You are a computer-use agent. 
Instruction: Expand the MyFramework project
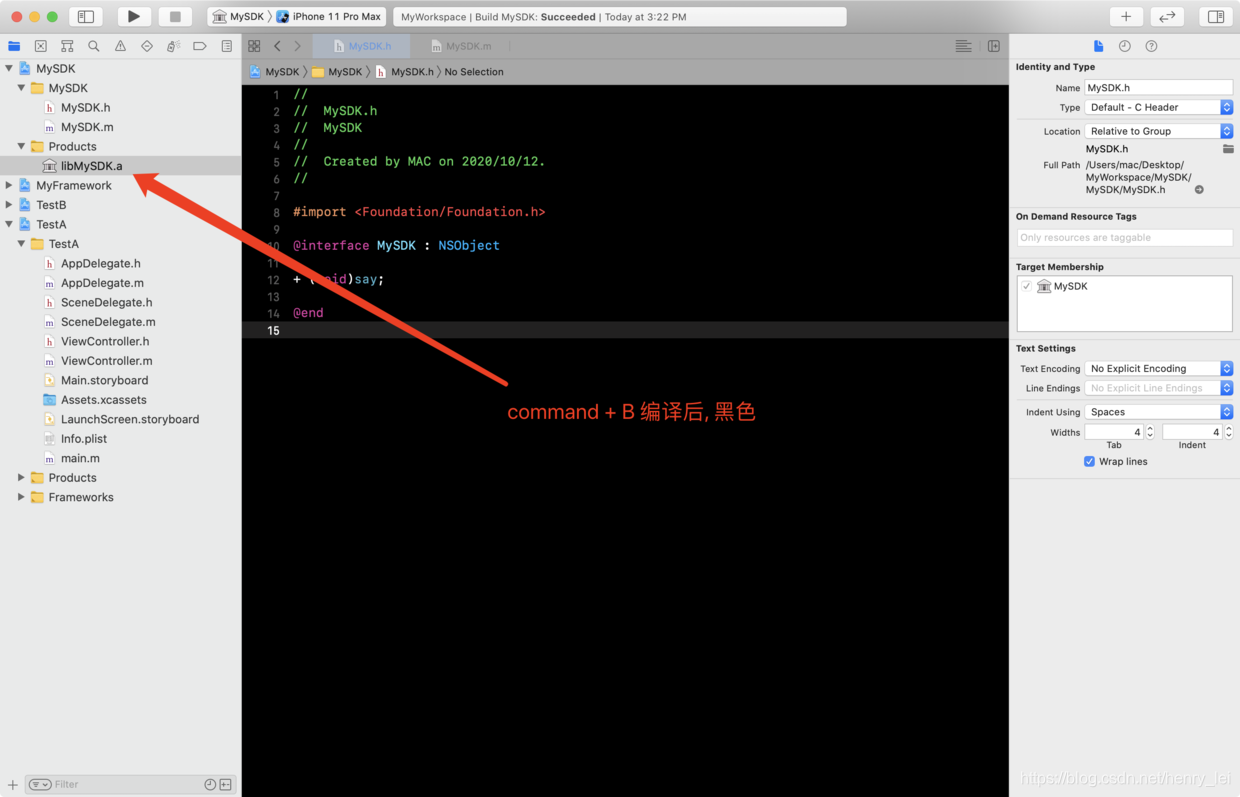point(9,185)
